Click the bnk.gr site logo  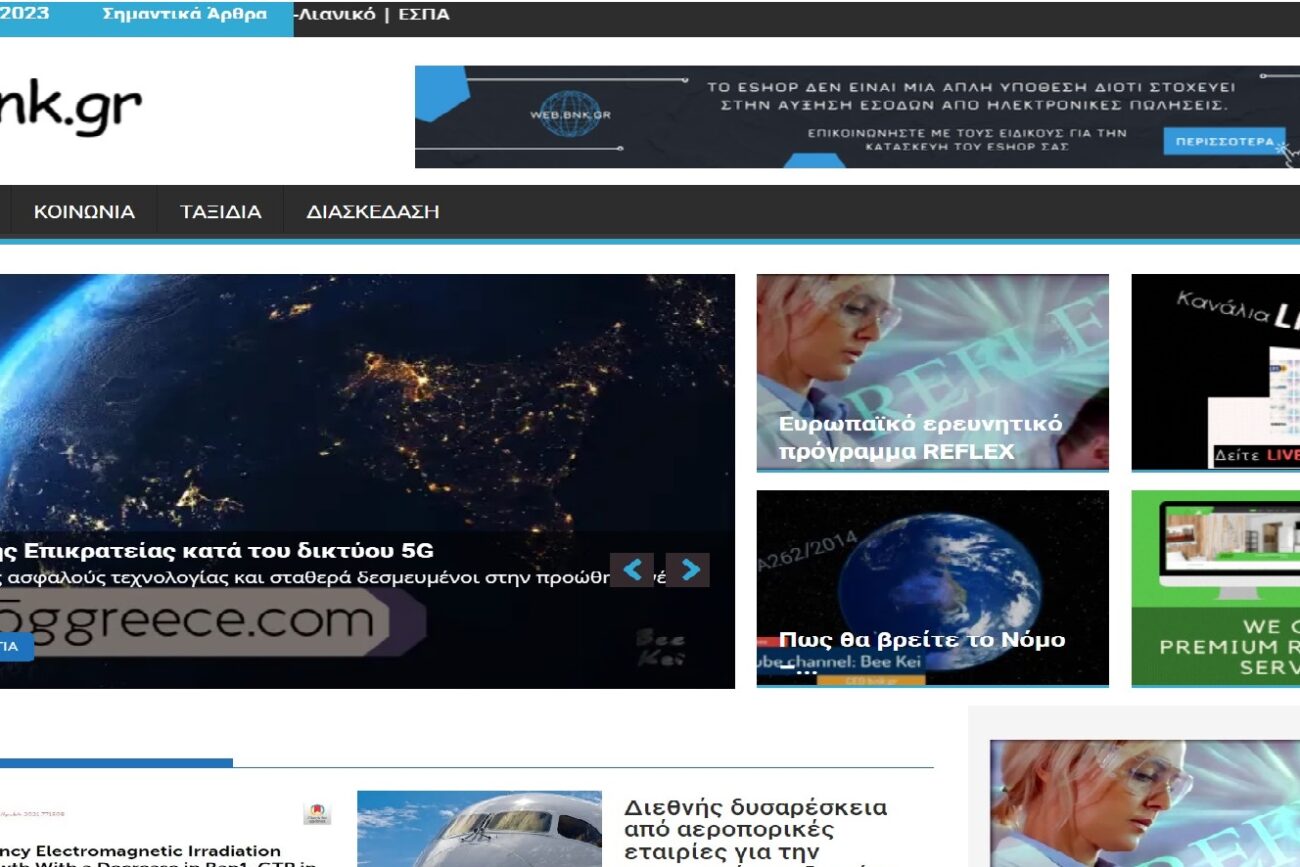[x=70, y=108]
